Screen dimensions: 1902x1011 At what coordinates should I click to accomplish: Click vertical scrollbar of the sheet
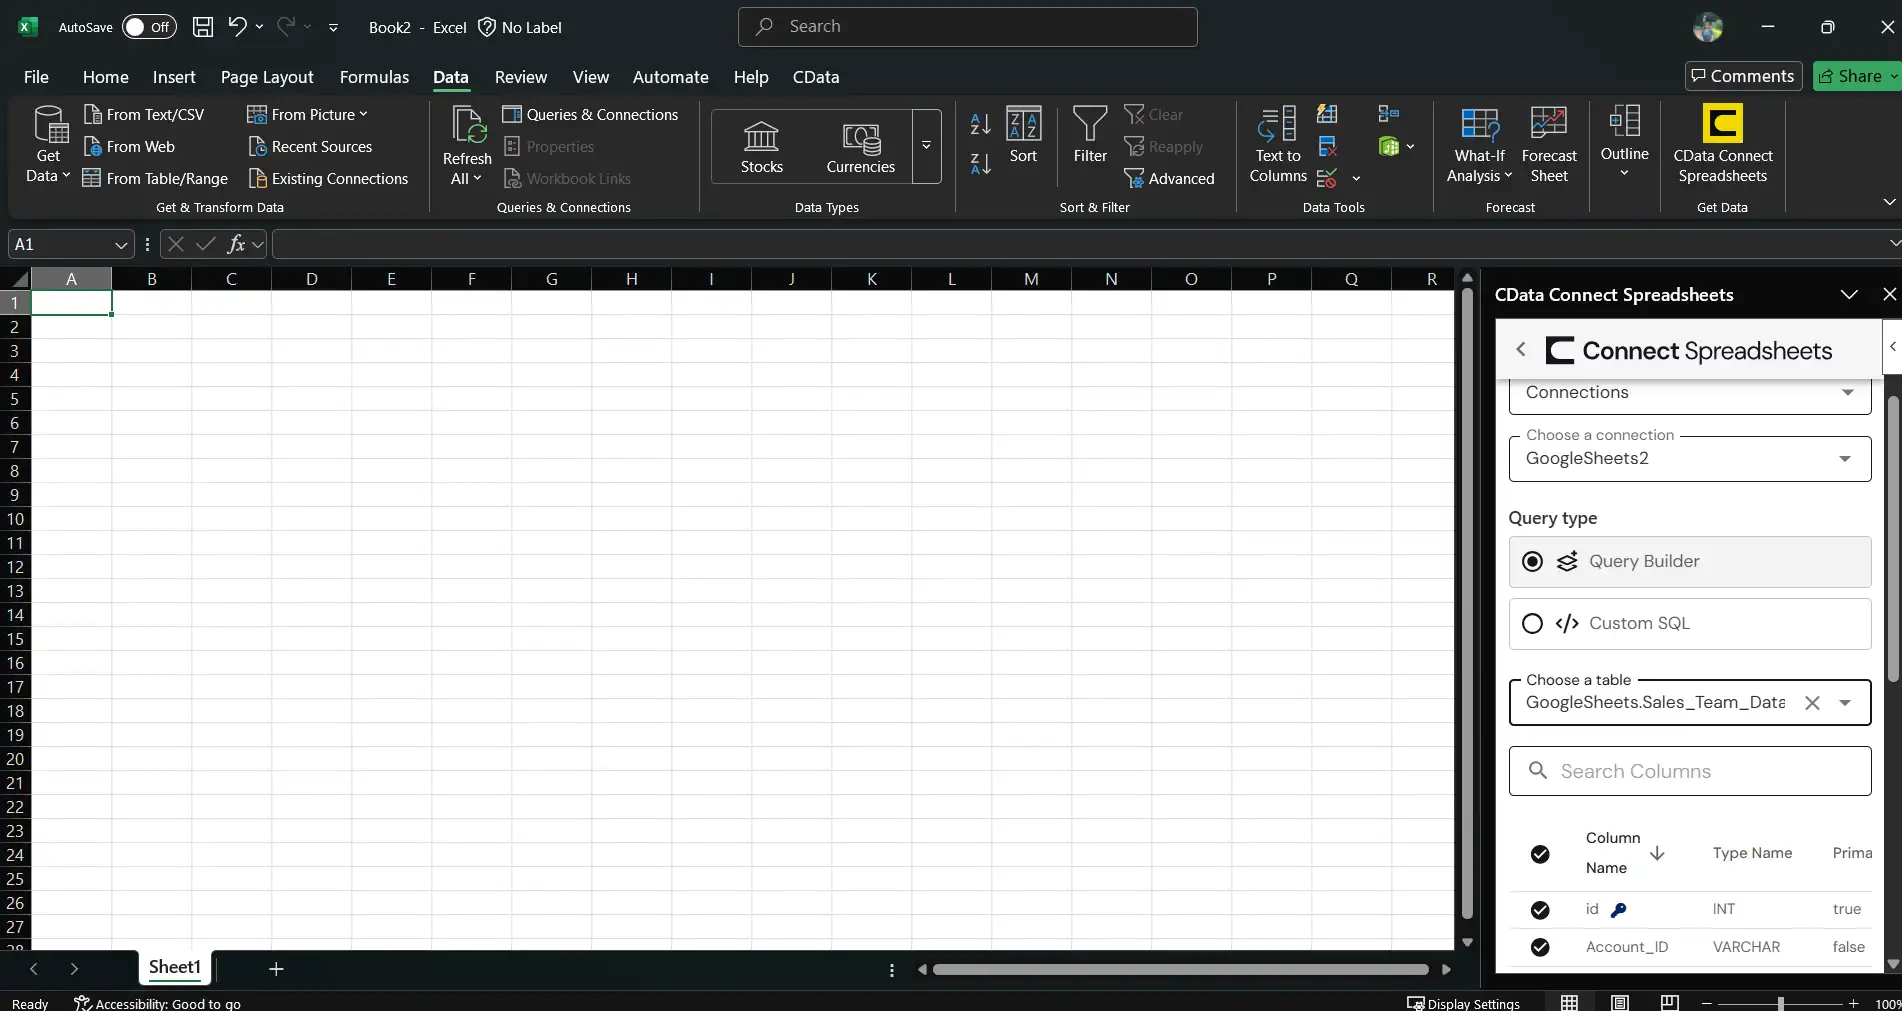[1467, 605]
